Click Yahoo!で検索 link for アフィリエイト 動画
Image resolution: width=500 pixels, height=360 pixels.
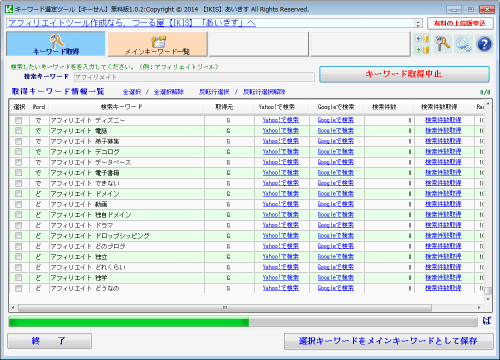[x=280, y=204]
